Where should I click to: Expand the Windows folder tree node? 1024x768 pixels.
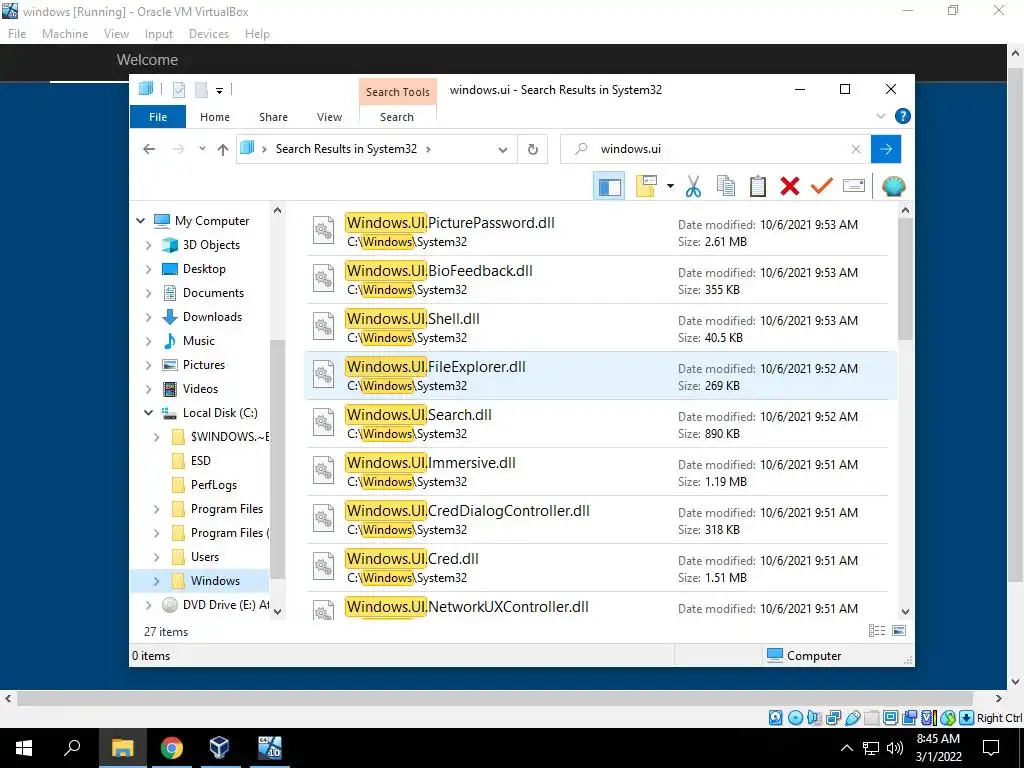click(156, 581)
